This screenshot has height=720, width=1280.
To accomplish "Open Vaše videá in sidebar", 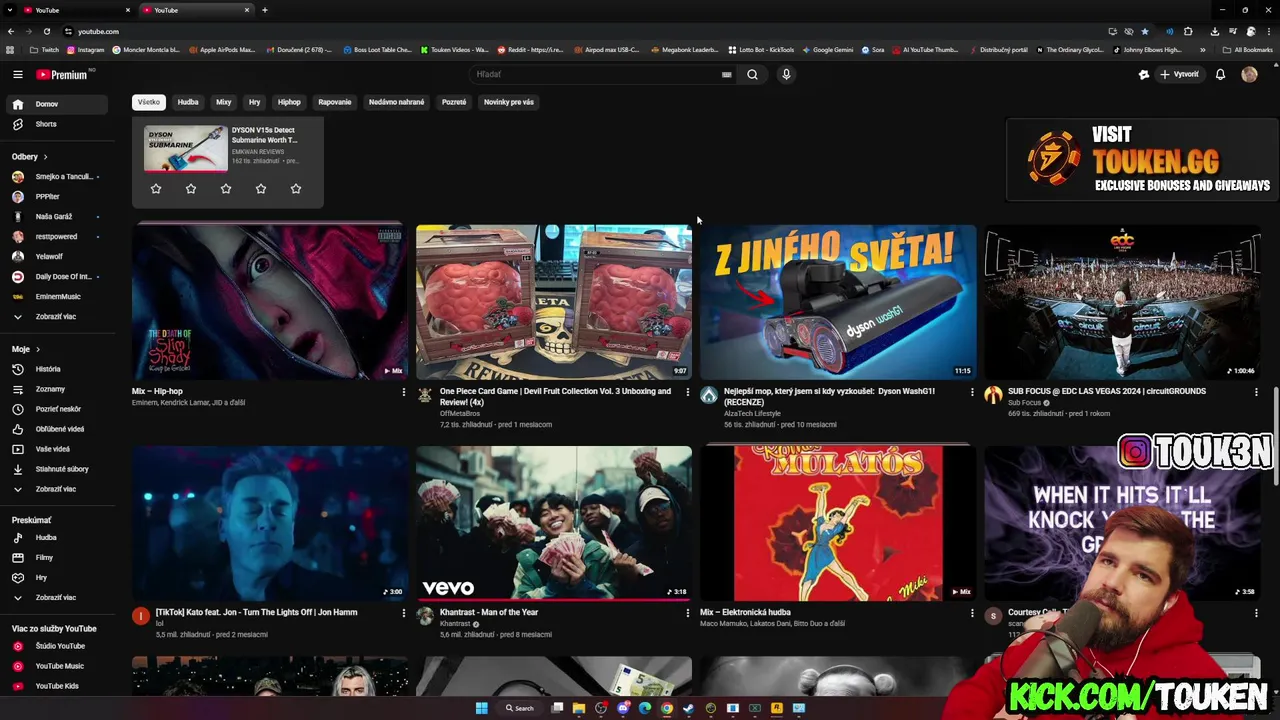I will click(x=57, y=449).
